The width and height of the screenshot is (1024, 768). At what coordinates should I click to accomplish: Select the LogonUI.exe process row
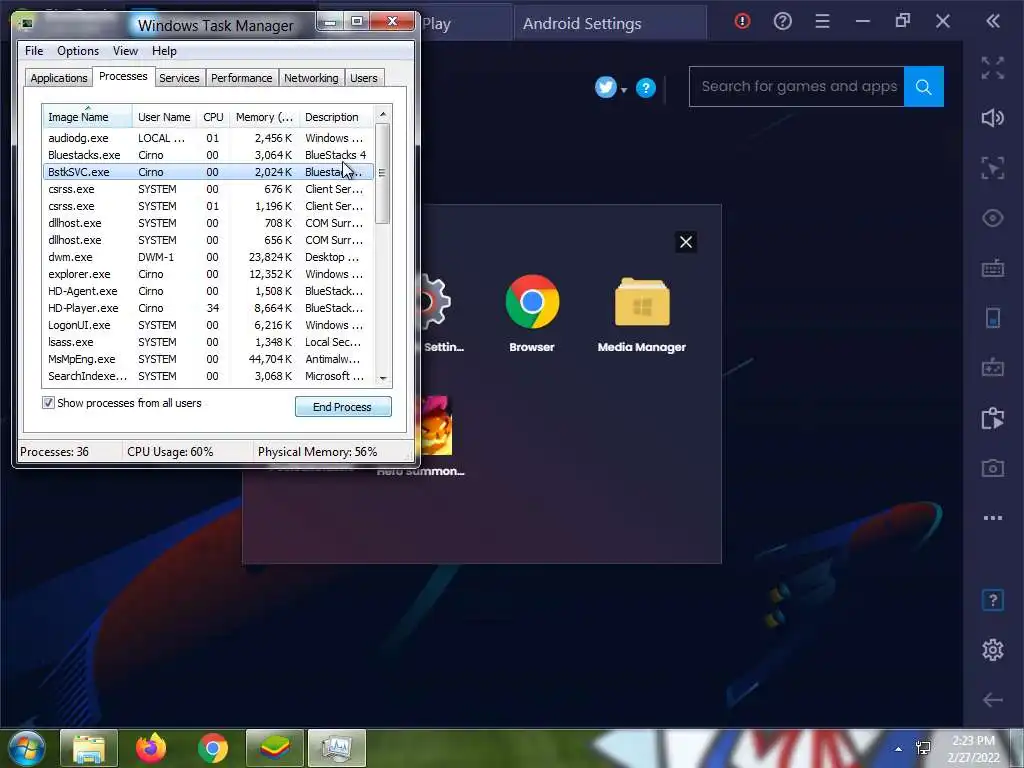click(208, 325)
